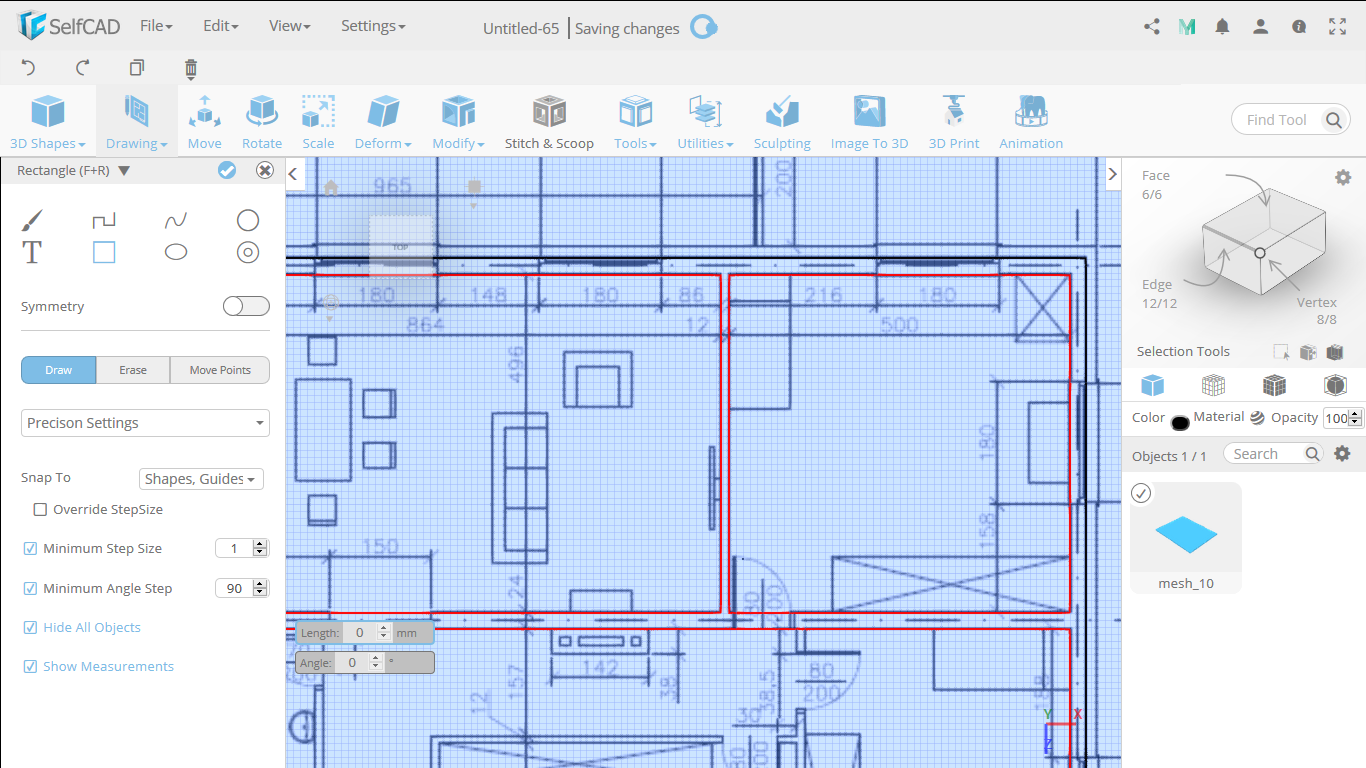Image resolution: width=1366 pixels, height=768 pixels.
Task: Open the View menu
Action: click(289, 26)
